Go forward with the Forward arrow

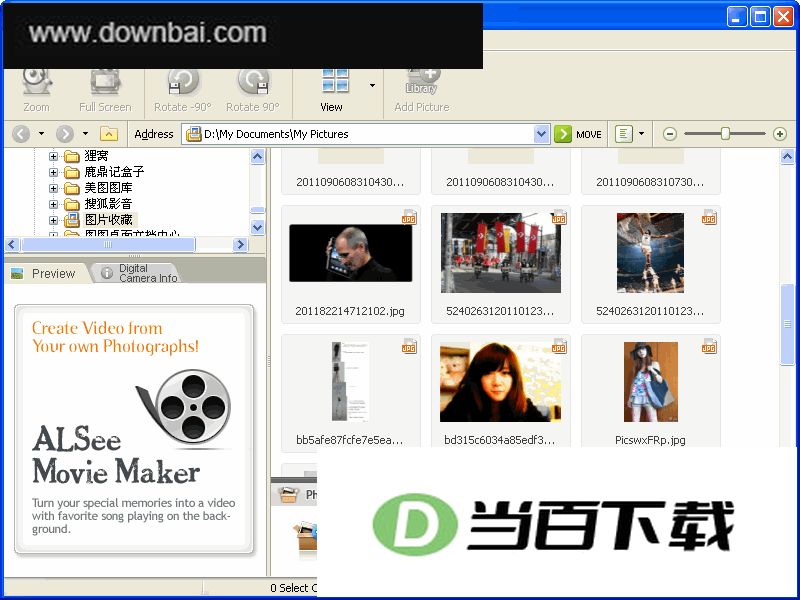click(x=65, y=134)
